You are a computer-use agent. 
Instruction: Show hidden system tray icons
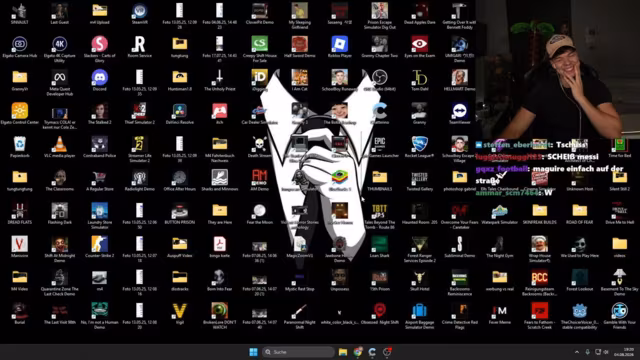(577, 352)
